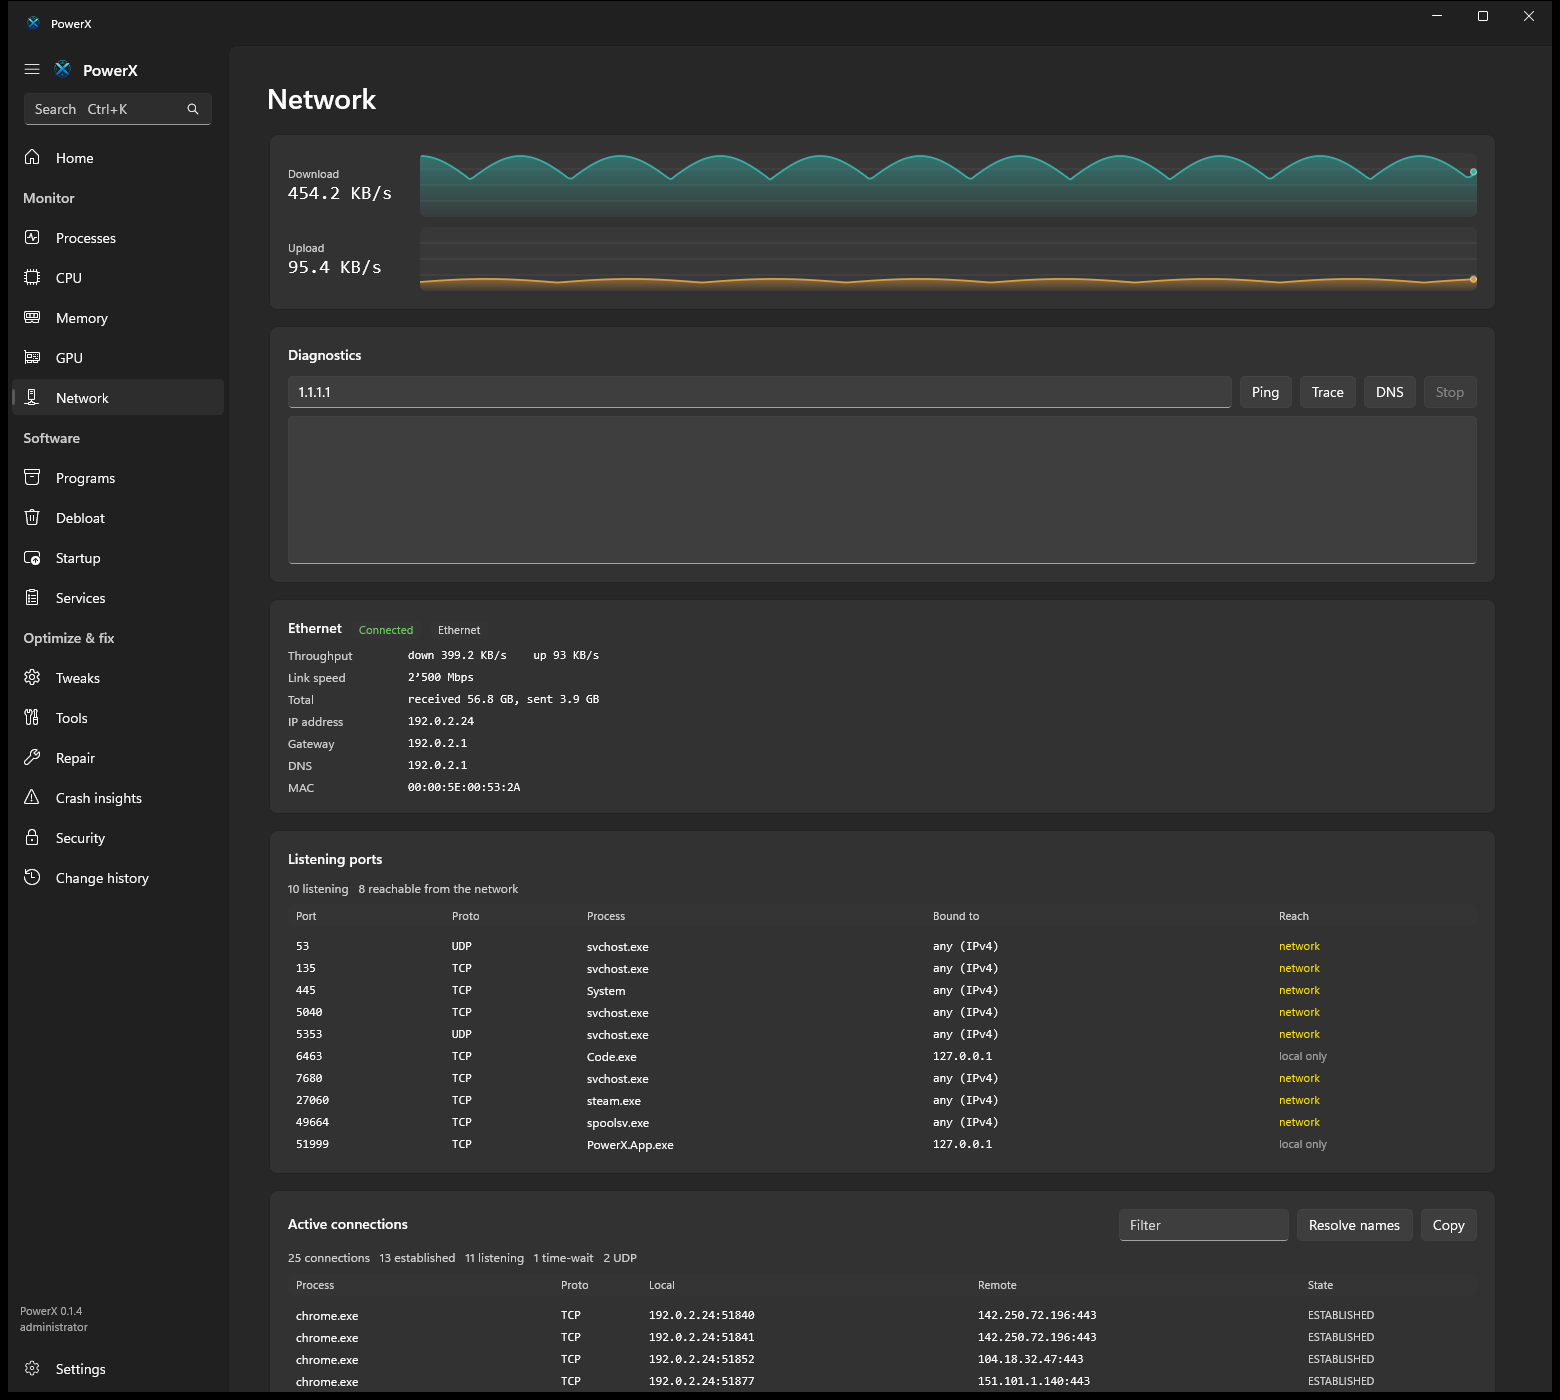Open Change history in sidebar
The height and width of the screenshot is (1400, 1560).
[x=118, y=878]
